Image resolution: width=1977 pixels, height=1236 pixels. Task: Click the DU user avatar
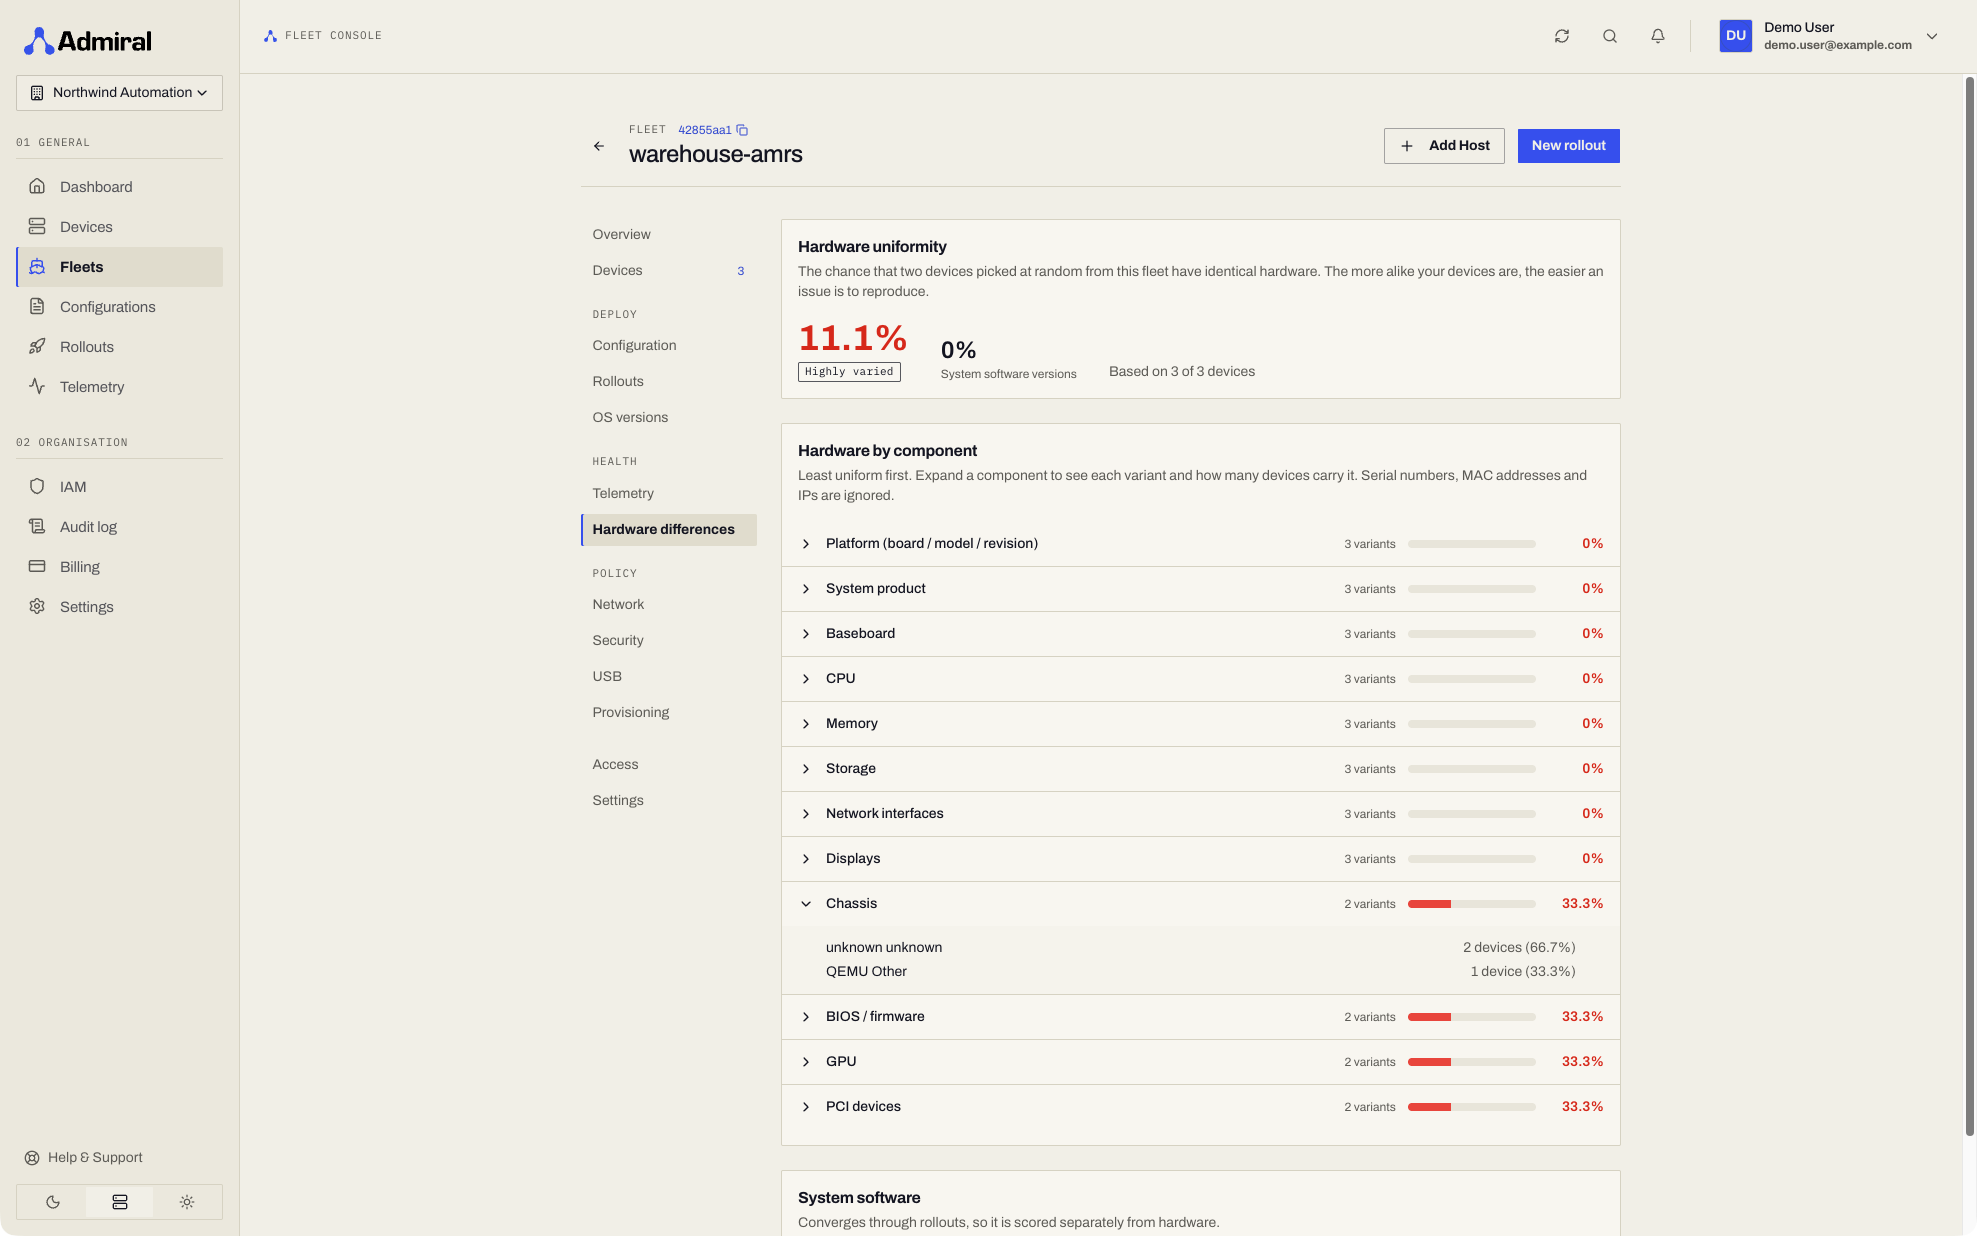tap(1736, 36)
